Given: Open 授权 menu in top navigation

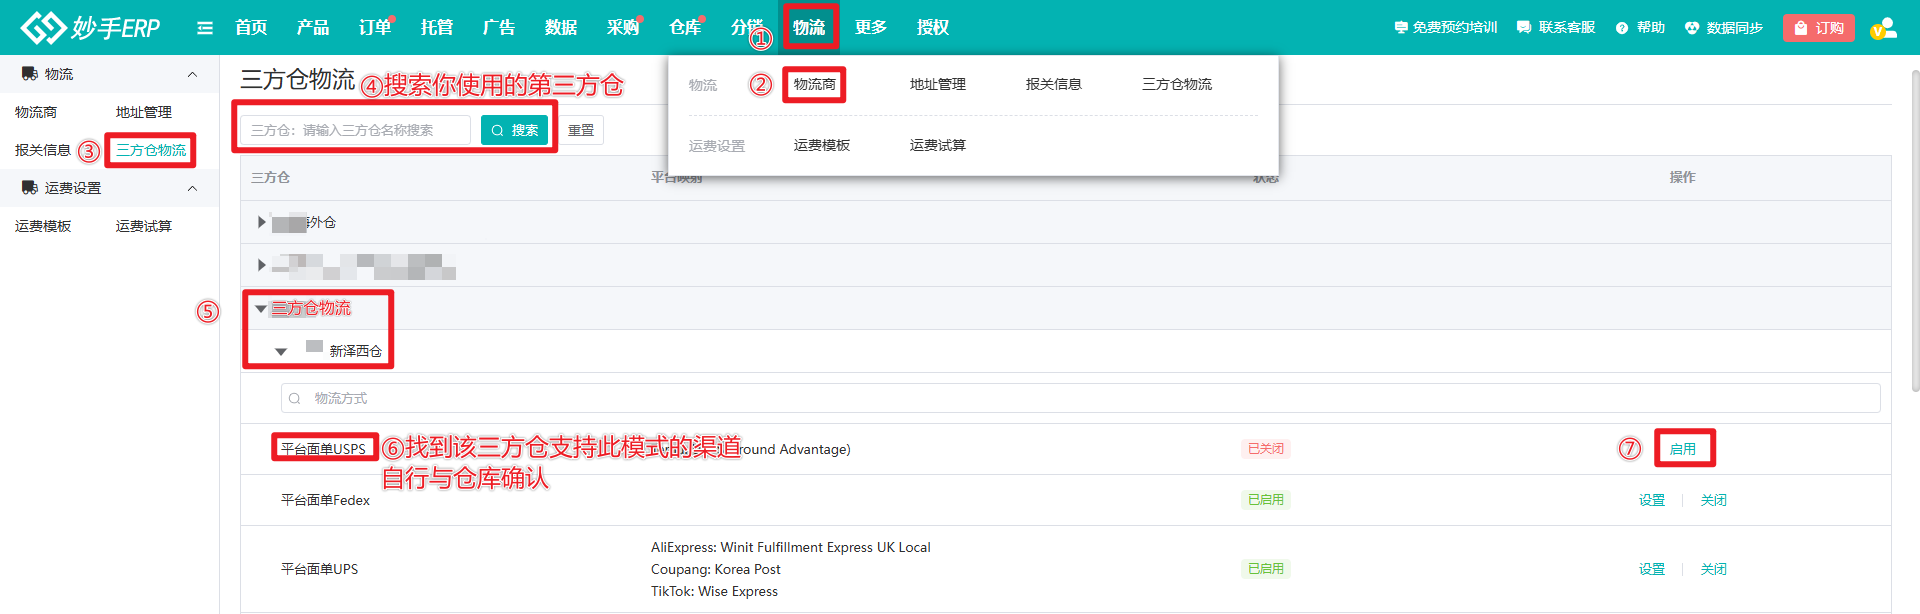Looking at the screenshot, I should tap(933, 27).
